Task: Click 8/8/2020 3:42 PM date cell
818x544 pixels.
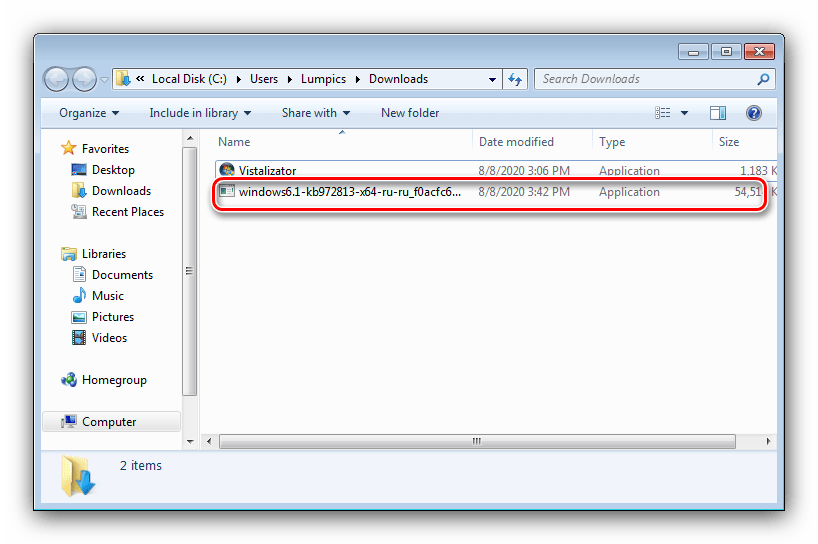Action: 524,192
